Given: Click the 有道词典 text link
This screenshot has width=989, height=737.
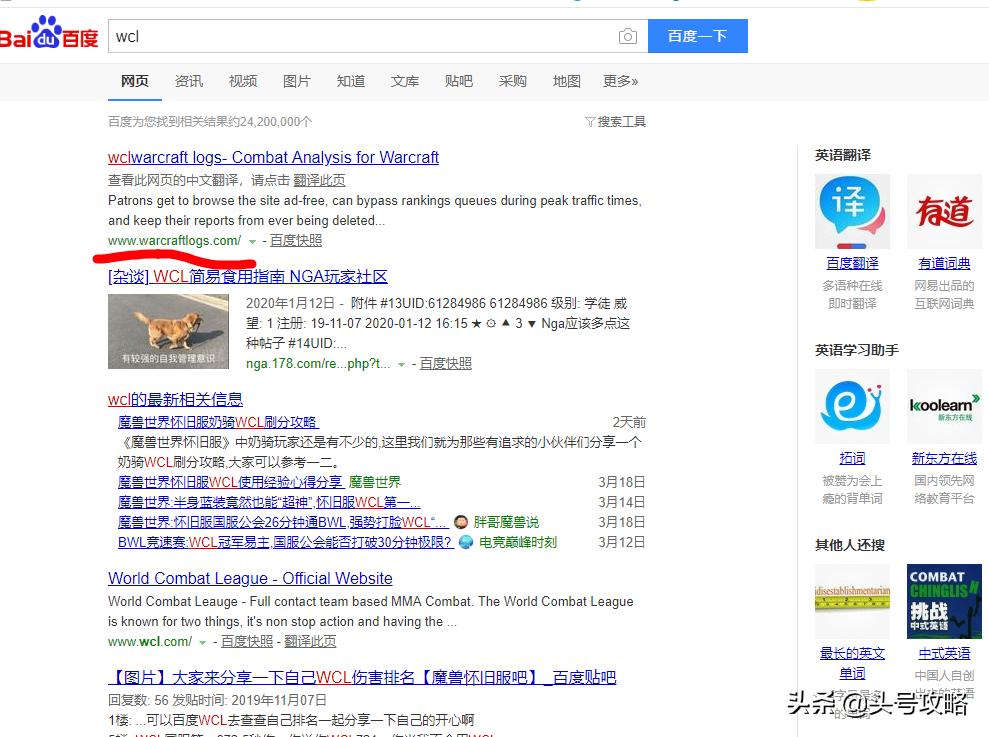Looking at the screenshot, I should click(x=944, y=264).
